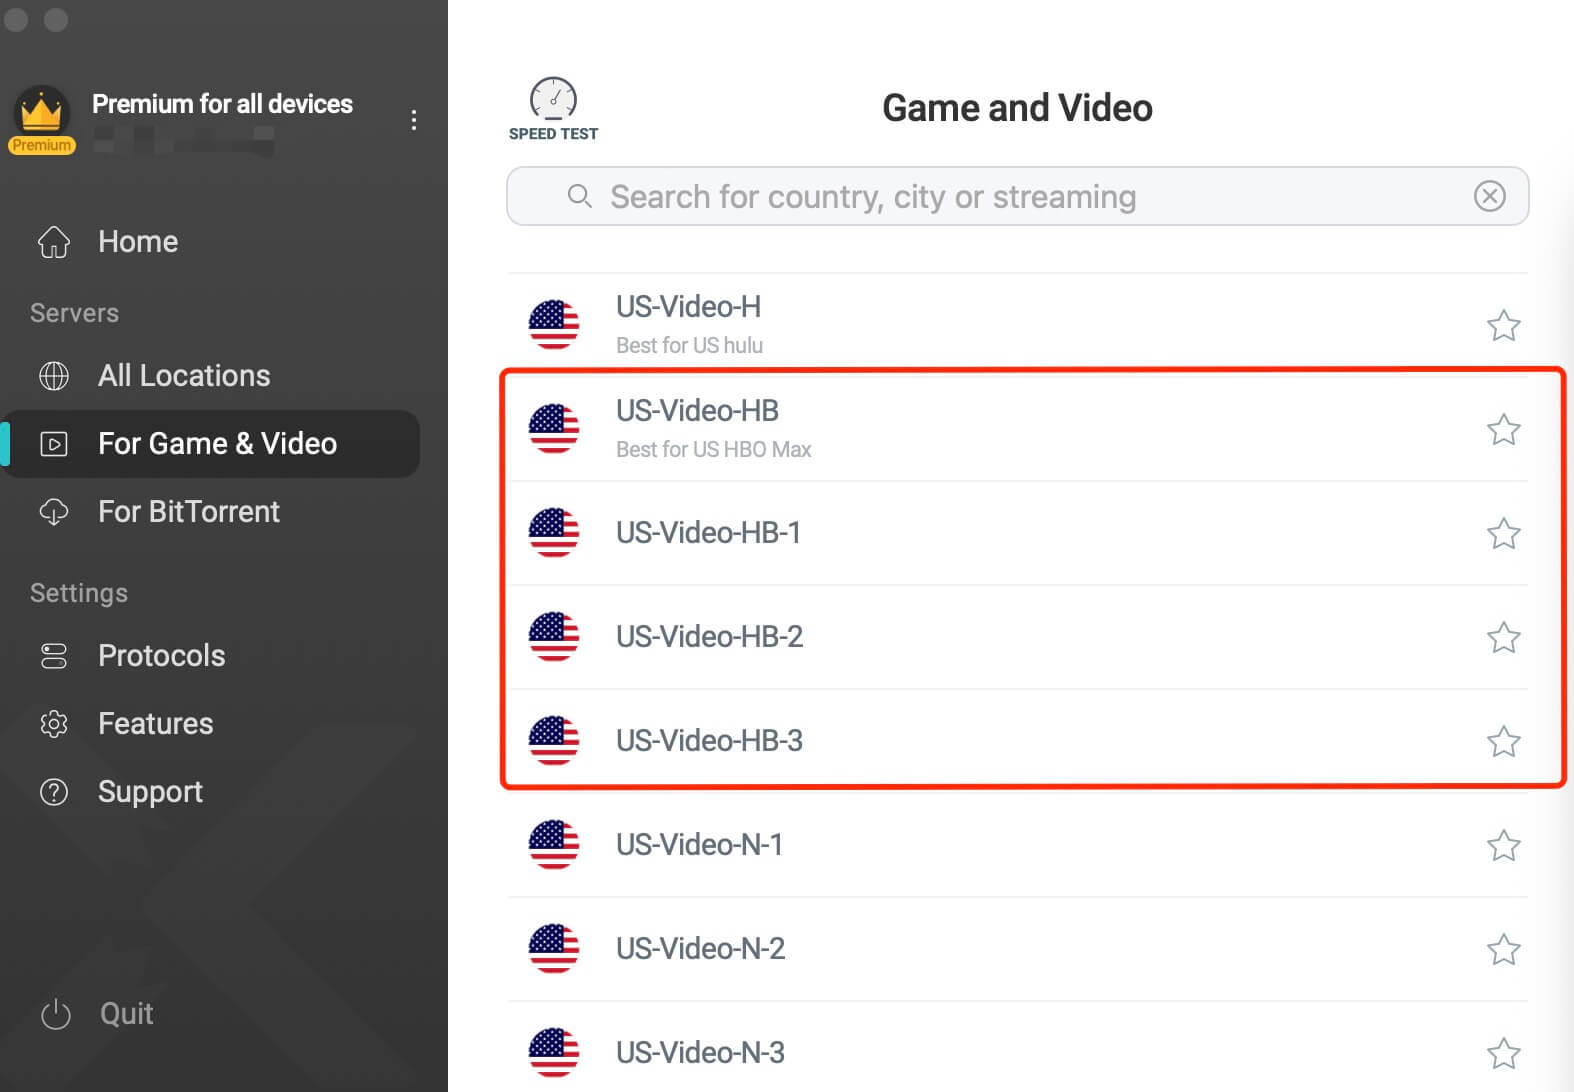
Task: Click the SPEED TEST label
Action: [x=553, y=134]
